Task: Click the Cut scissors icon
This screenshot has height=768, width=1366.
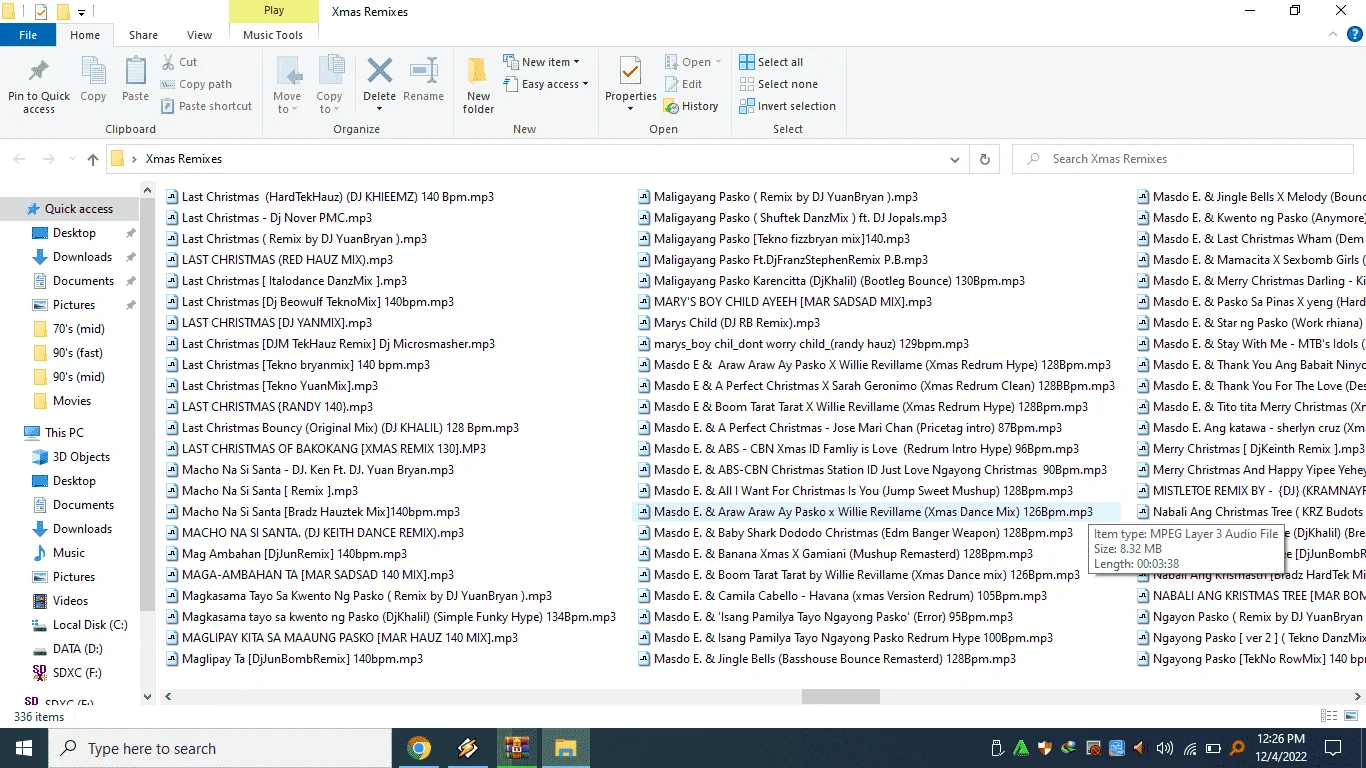Action: coord(169,62)
